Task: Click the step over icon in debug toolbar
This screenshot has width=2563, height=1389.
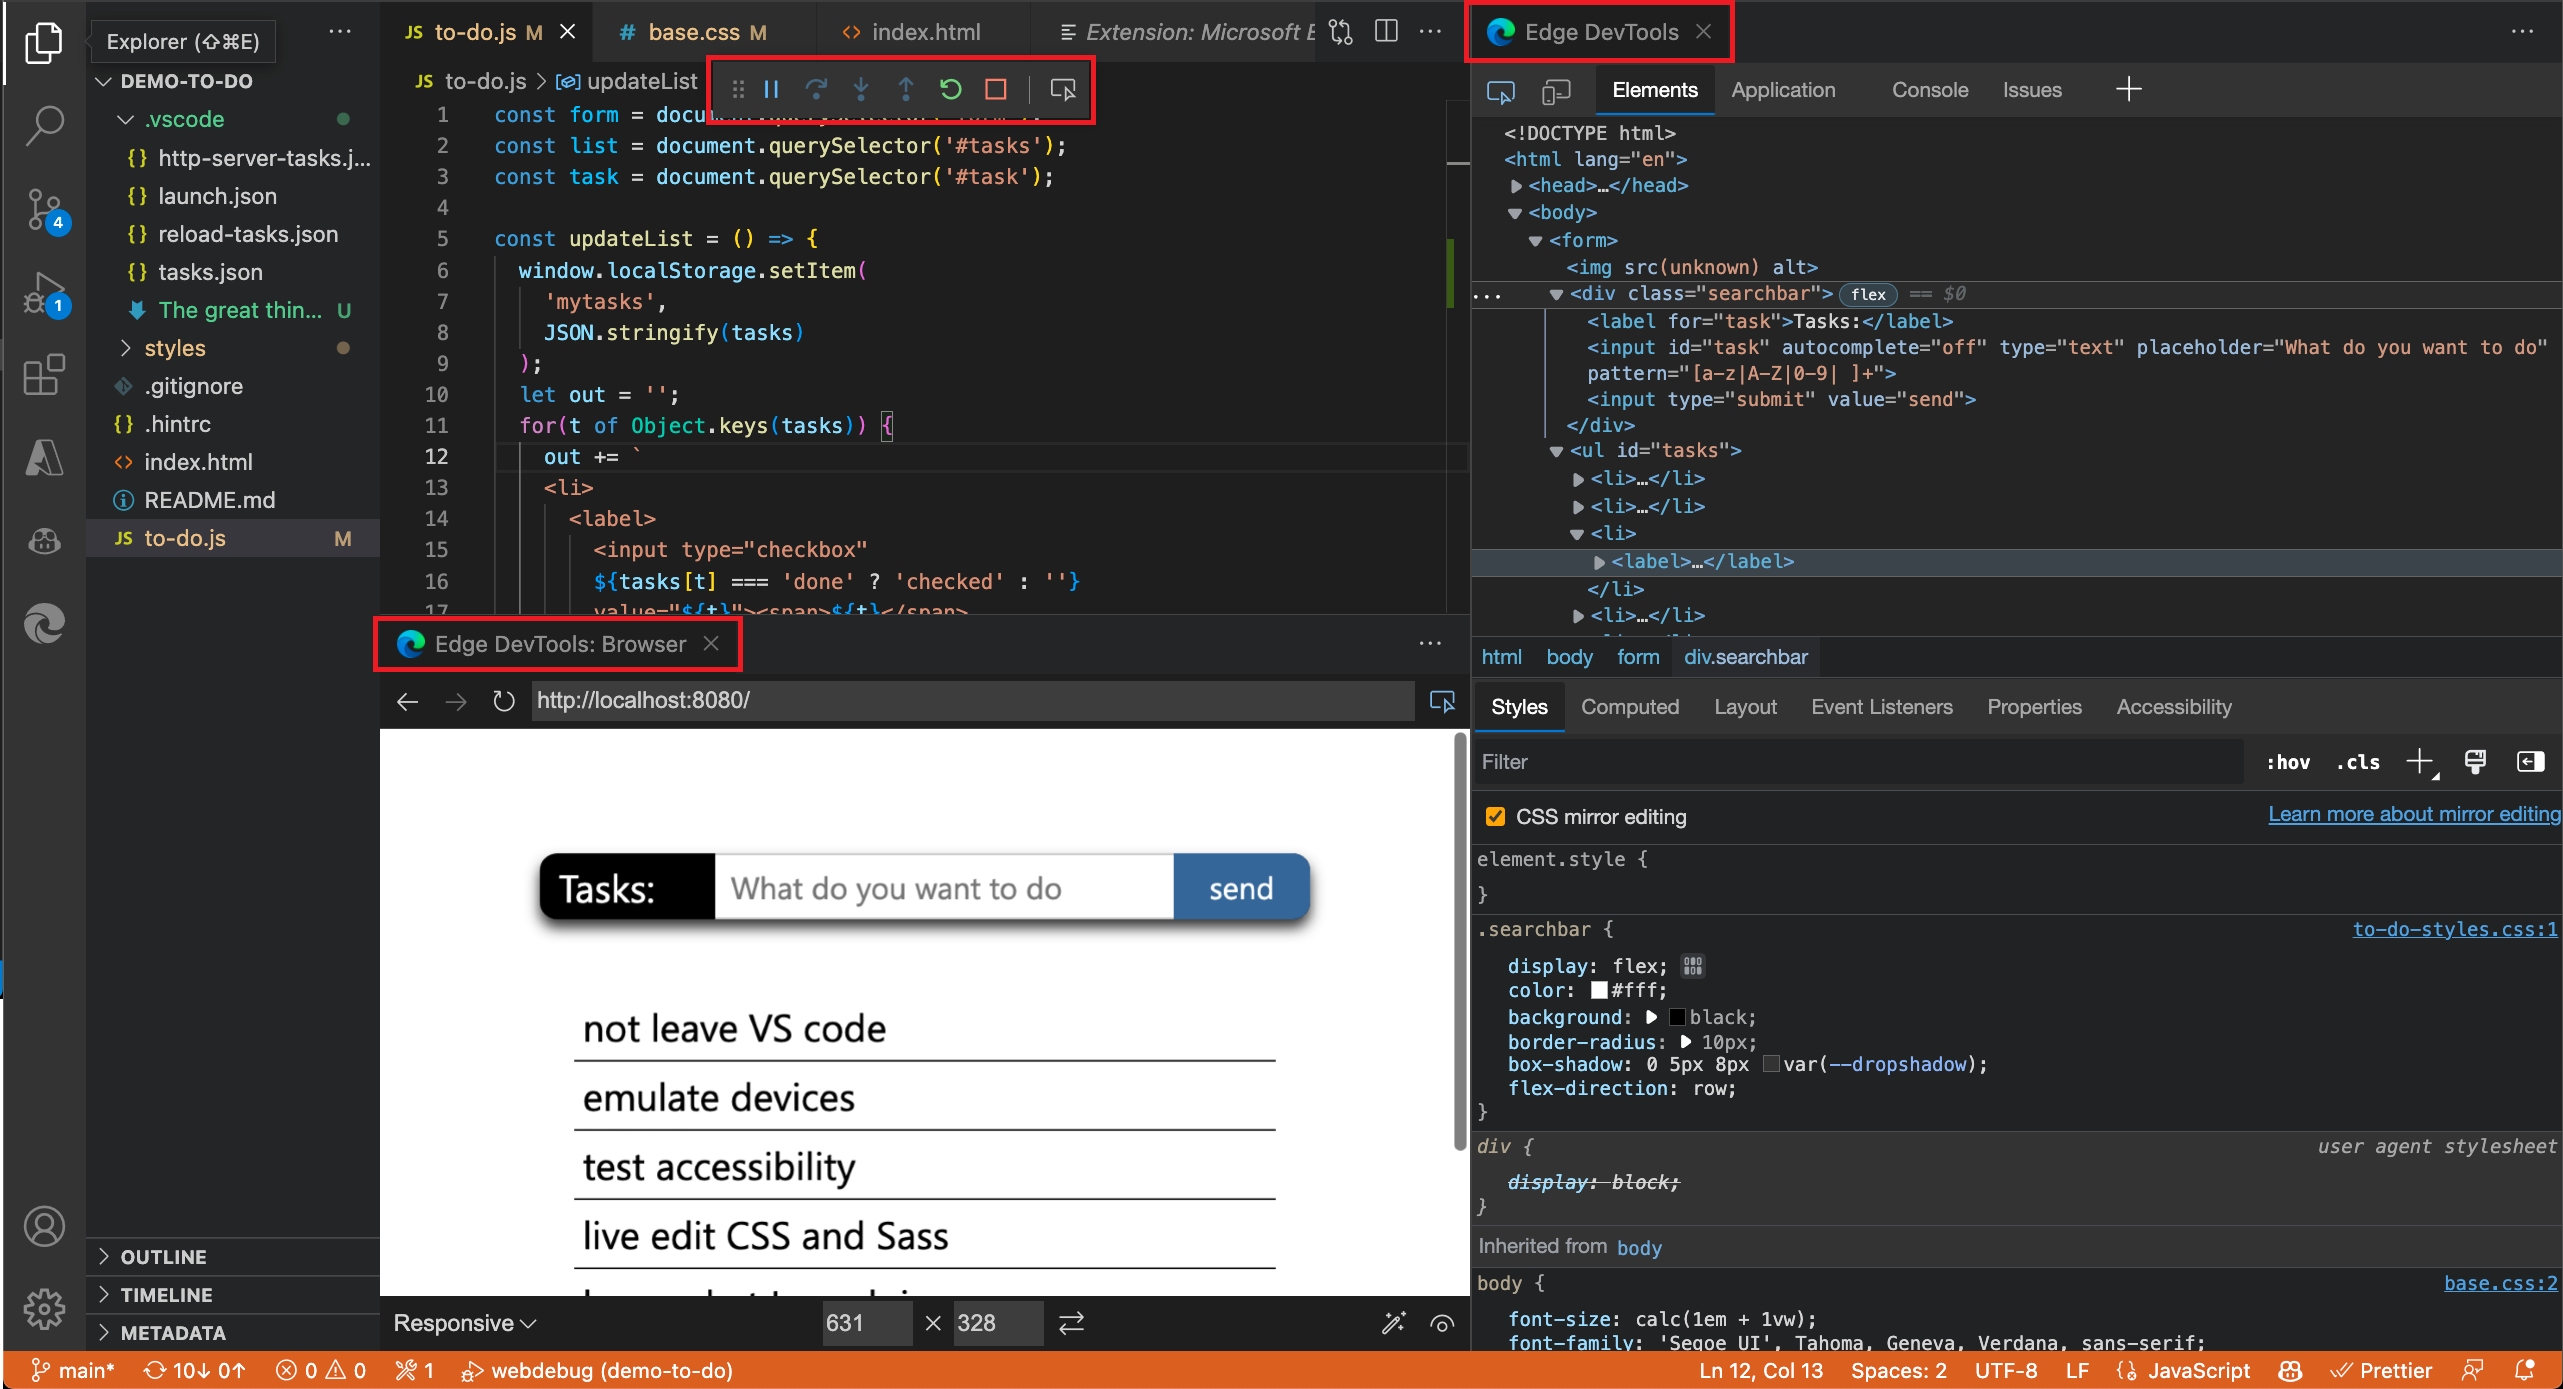Action: coord(816,89)
